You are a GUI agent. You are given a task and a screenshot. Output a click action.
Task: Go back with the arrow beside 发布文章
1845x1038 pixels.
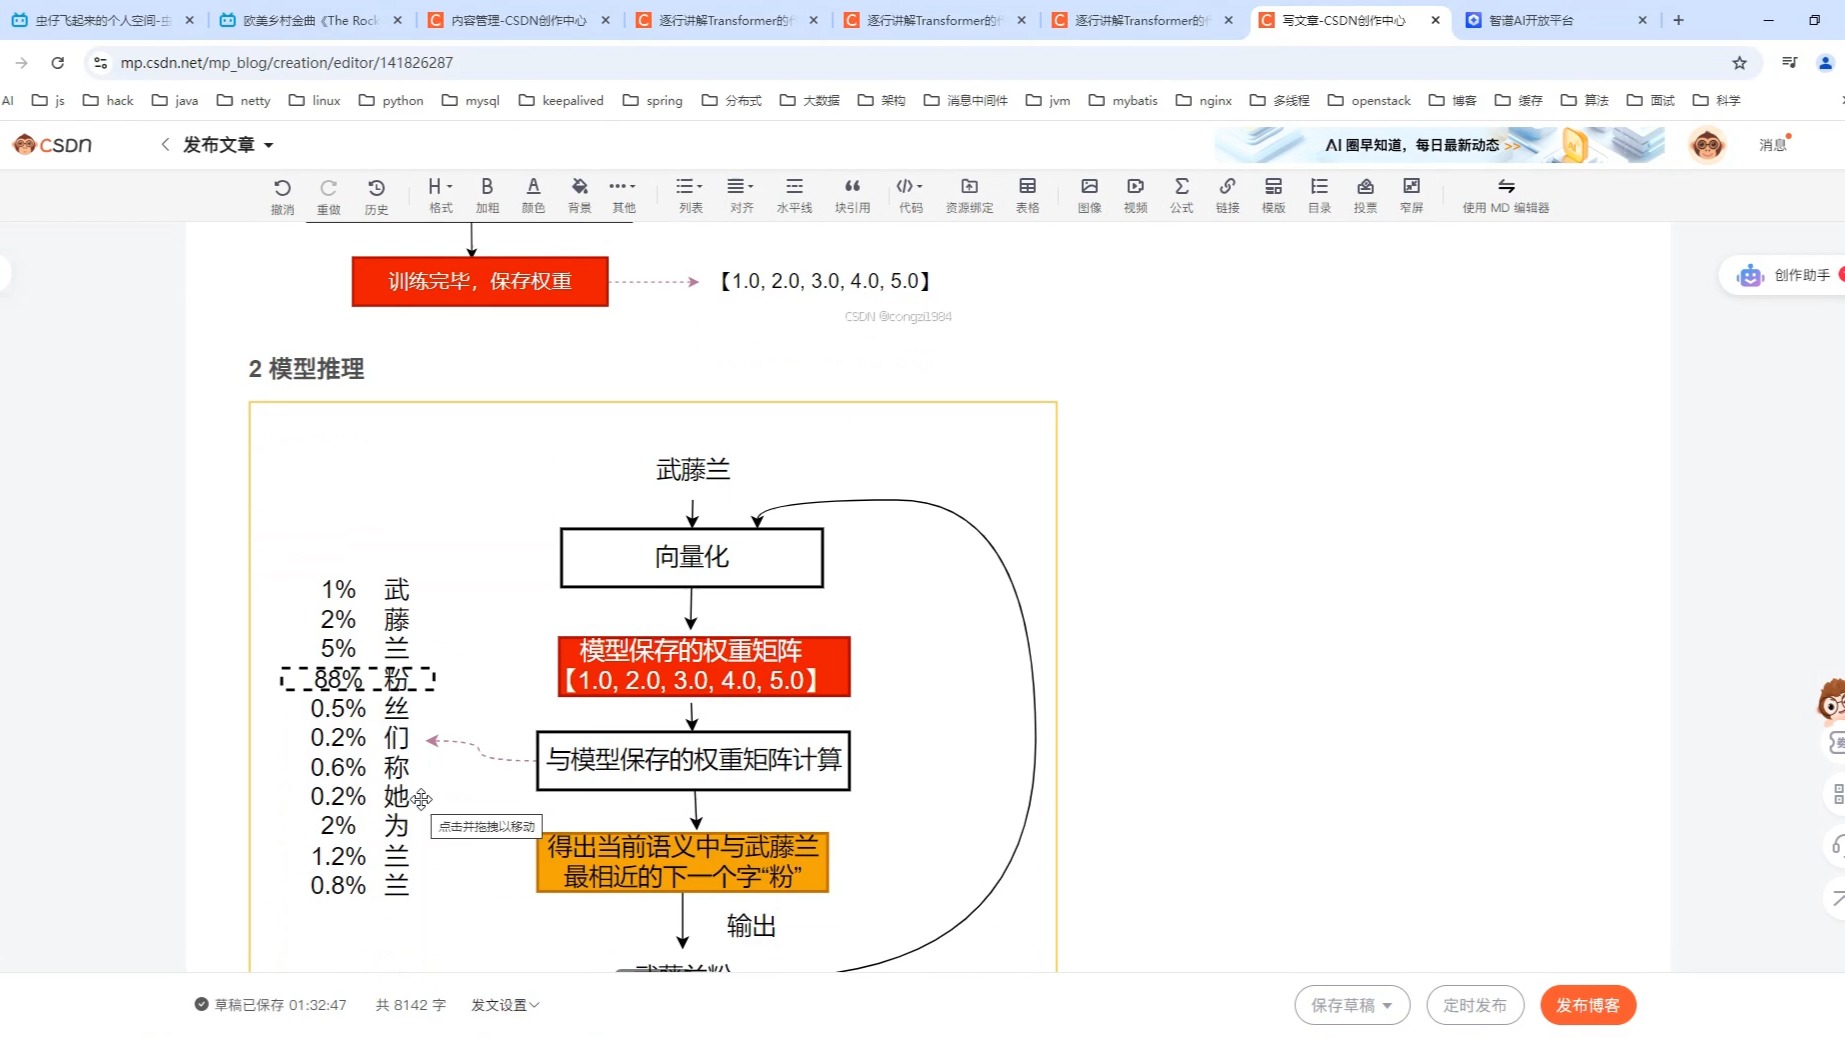point(165,145)
